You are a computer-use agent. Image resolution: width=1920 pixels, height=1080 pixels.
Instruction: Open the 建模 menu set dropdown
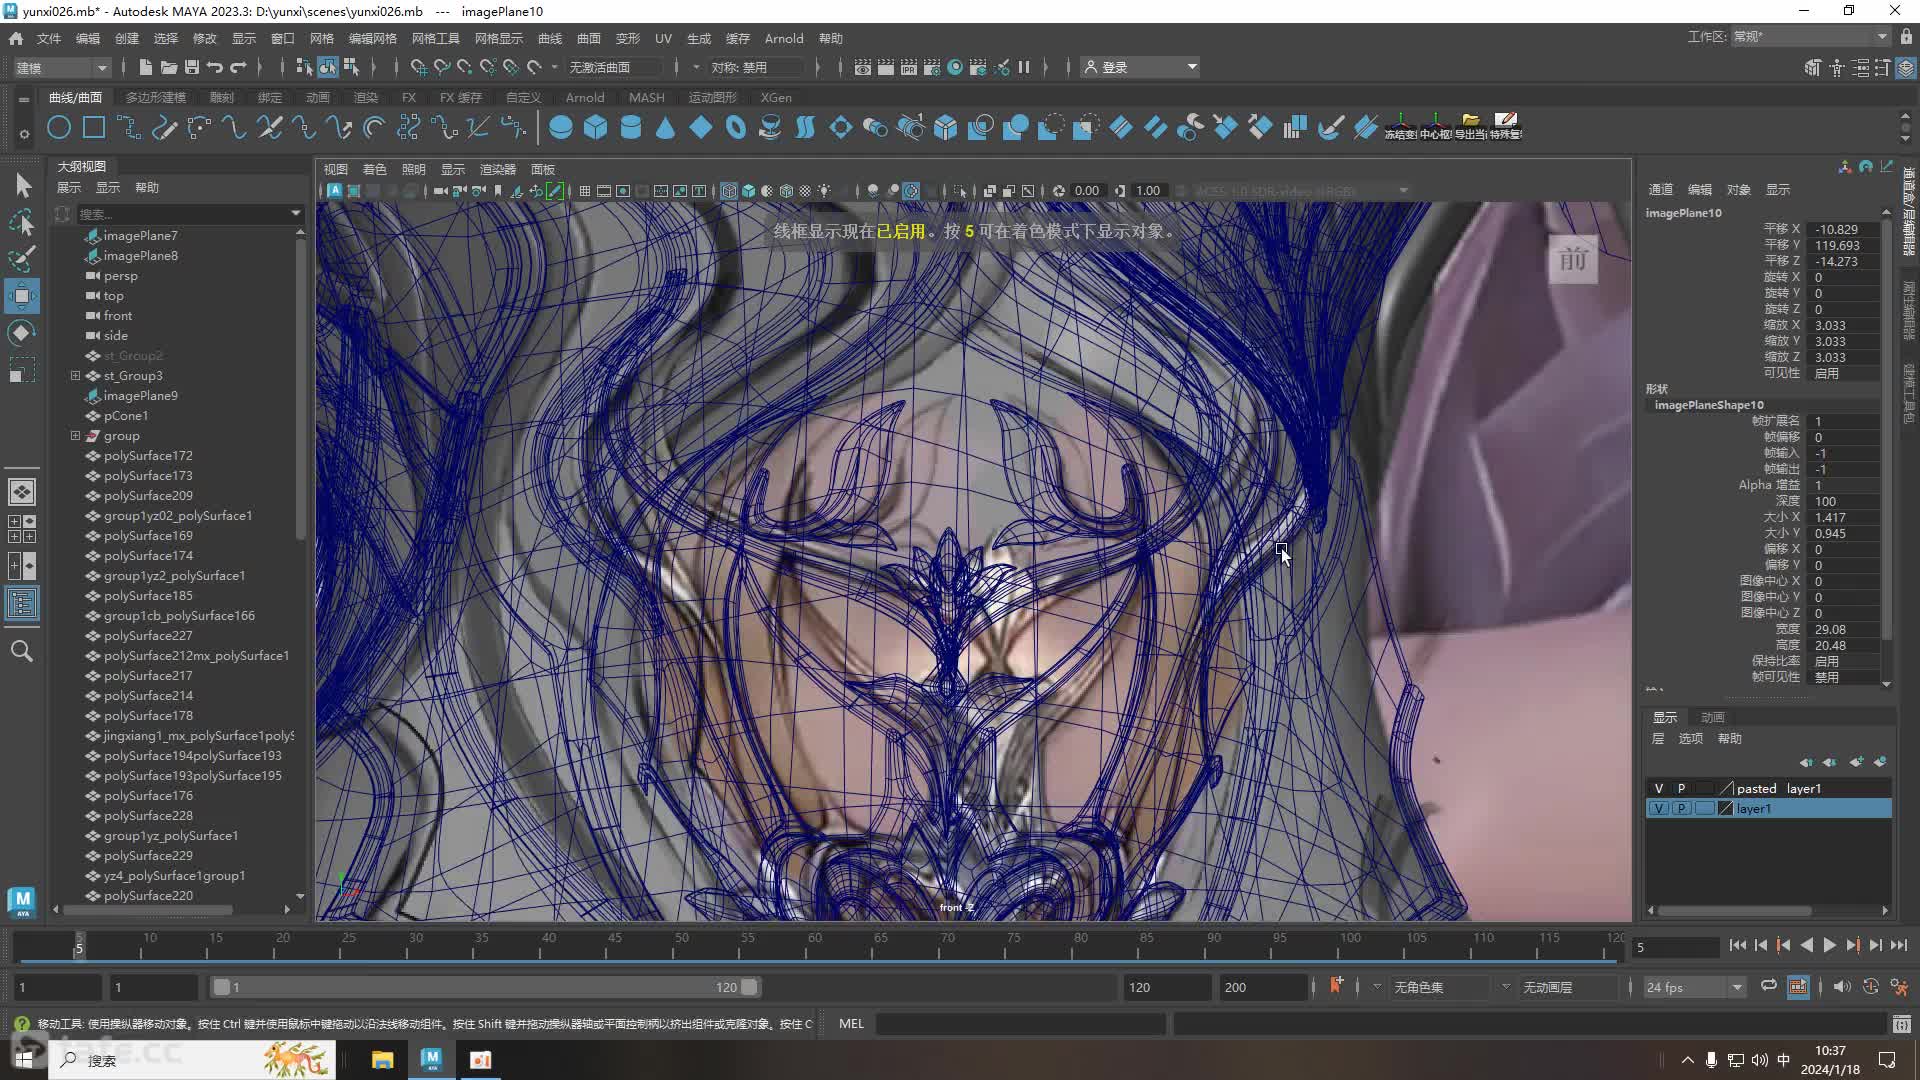point(60,68)
